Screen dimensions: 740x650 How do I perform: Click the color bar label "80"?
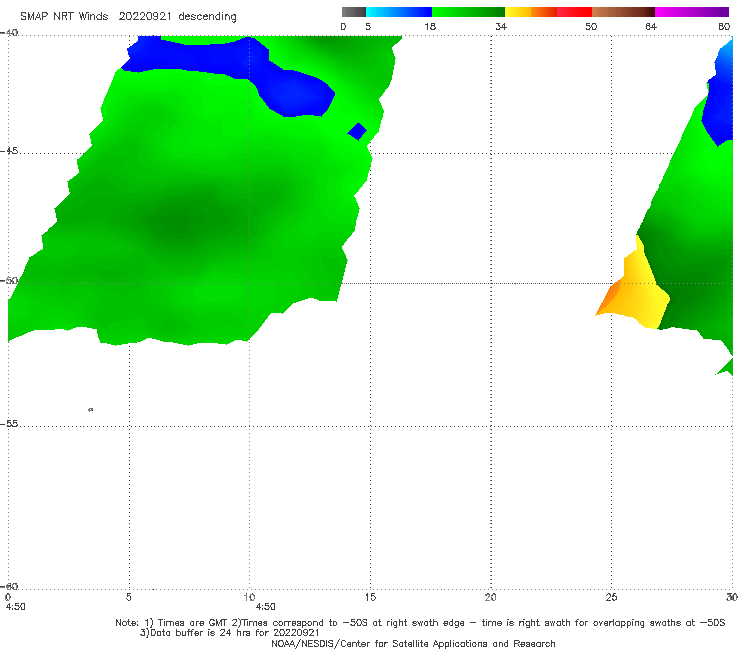[x=724, y=27]
